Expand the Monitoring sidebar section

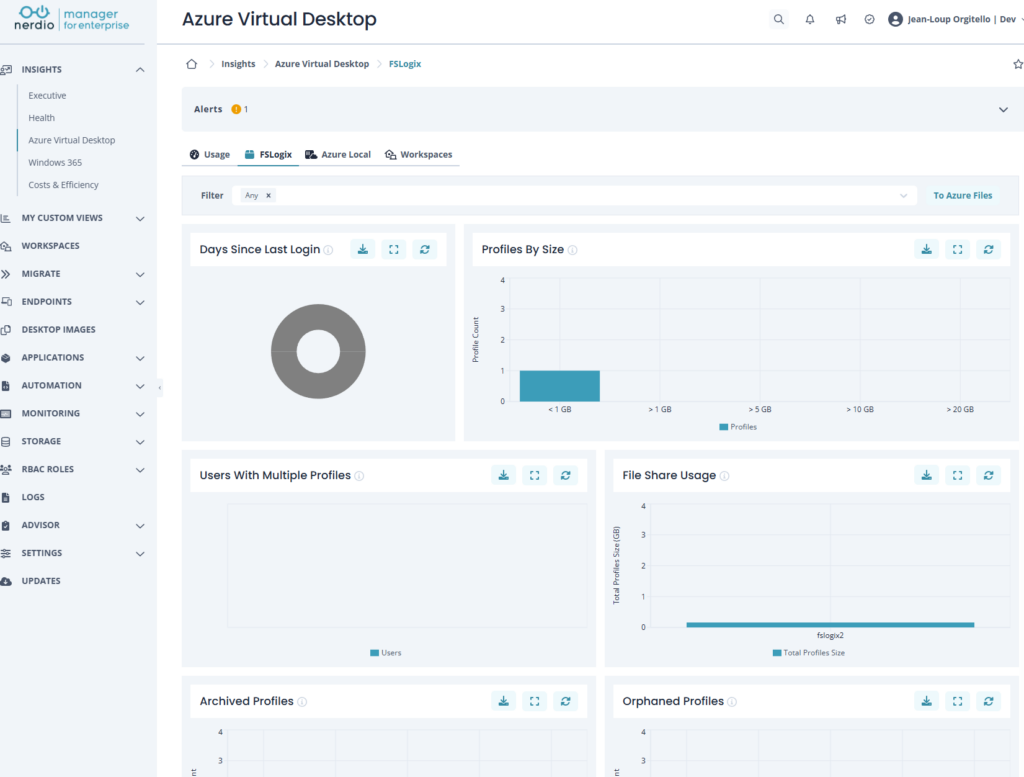pos(140,414)
